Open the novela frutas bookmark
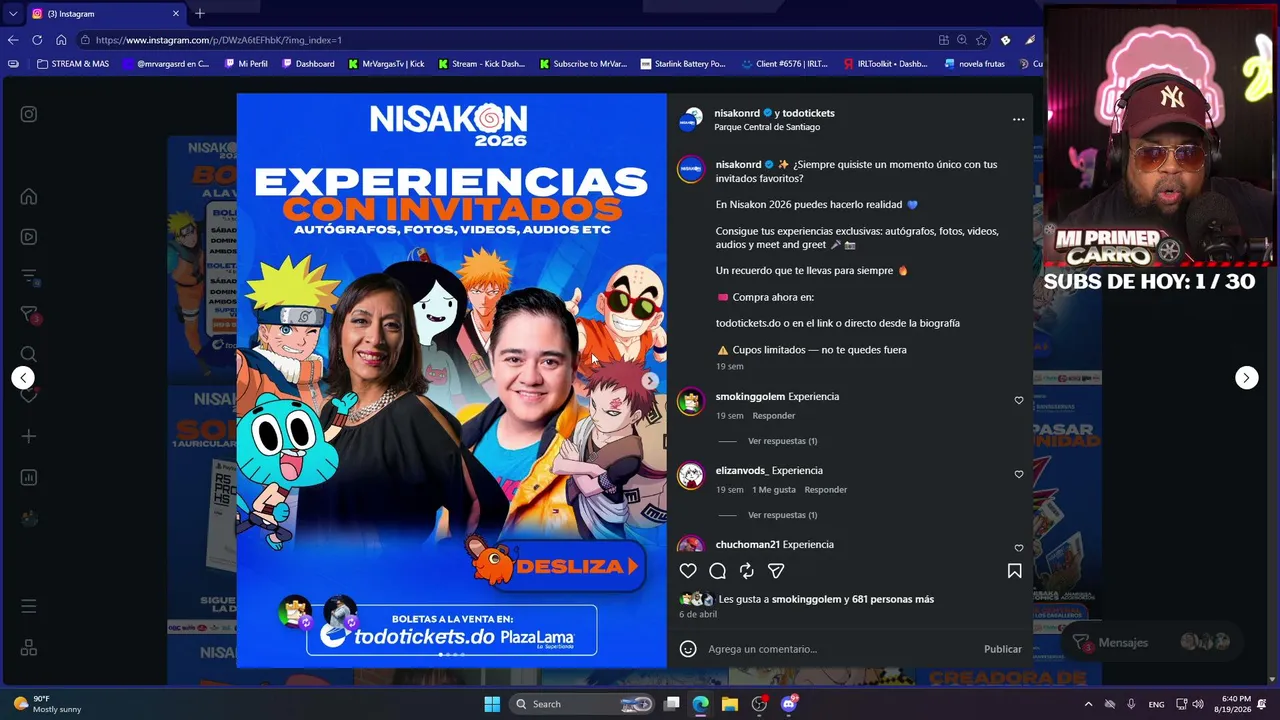The height and width of the screenshot is (720, 1280). pyautogui.click(x=975, y=64)
